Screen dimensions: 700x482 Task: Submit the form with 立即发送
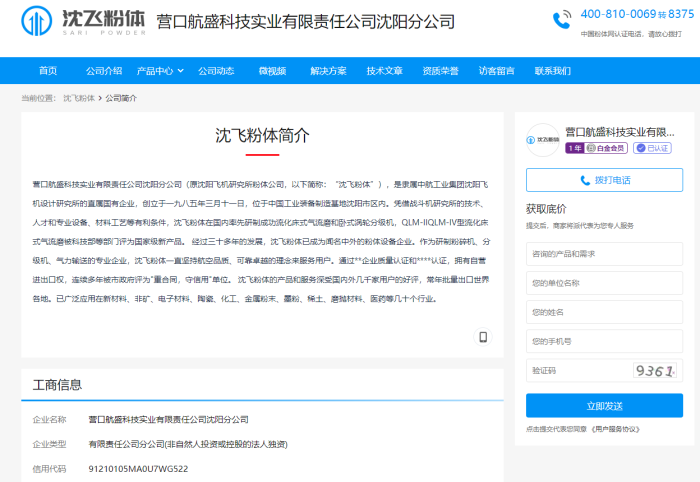click(x=604, y=405)
